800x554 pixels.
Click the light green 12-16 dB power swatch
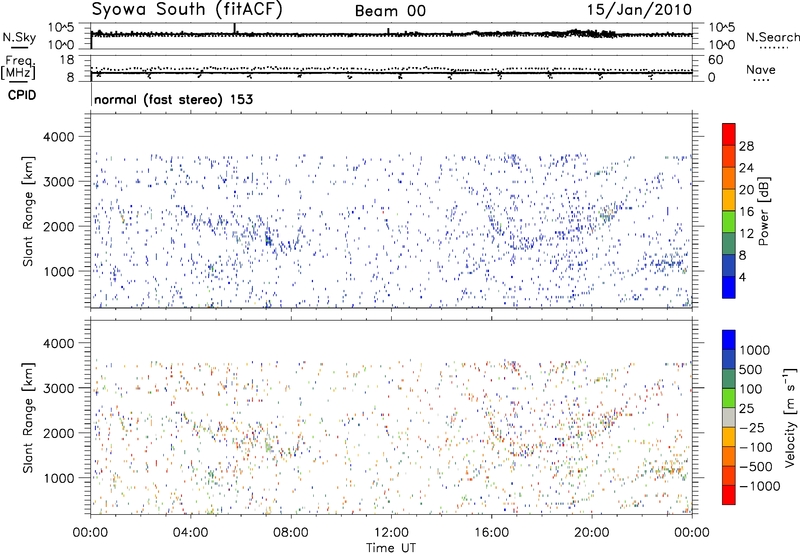pos(729,221)
